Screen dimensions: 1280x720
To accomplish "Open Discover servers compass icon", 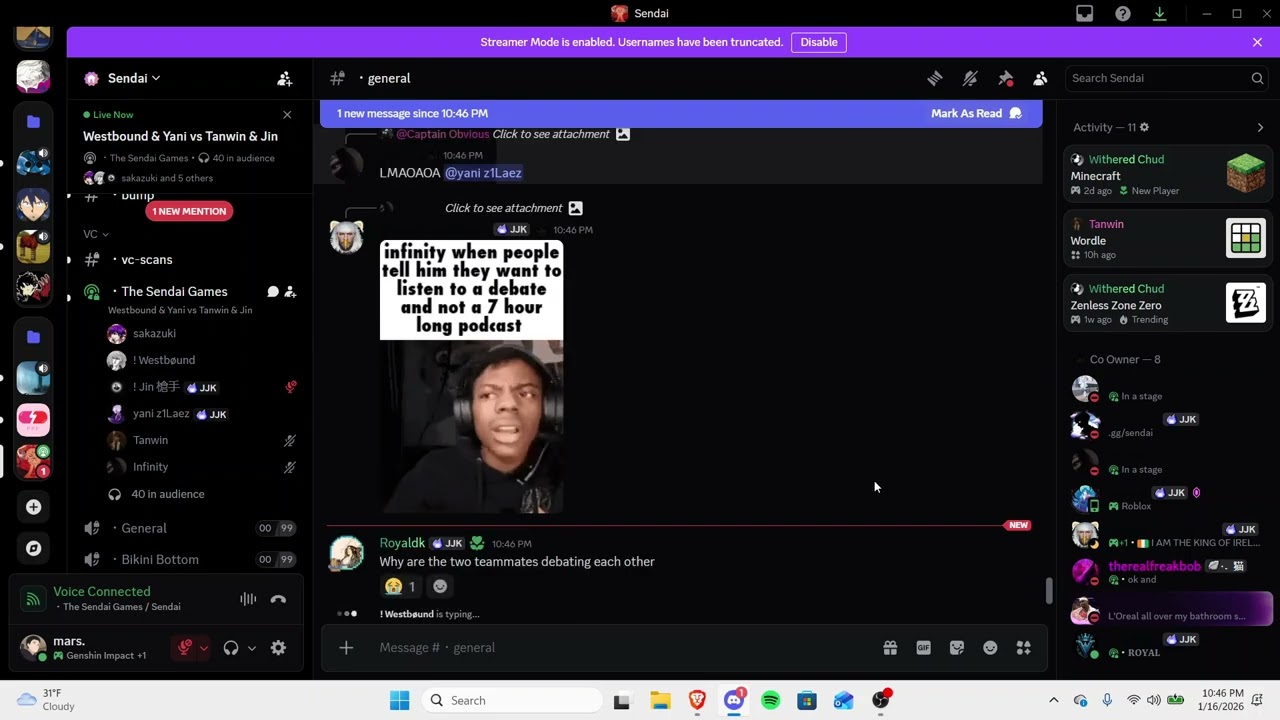I will pos(33,548).
